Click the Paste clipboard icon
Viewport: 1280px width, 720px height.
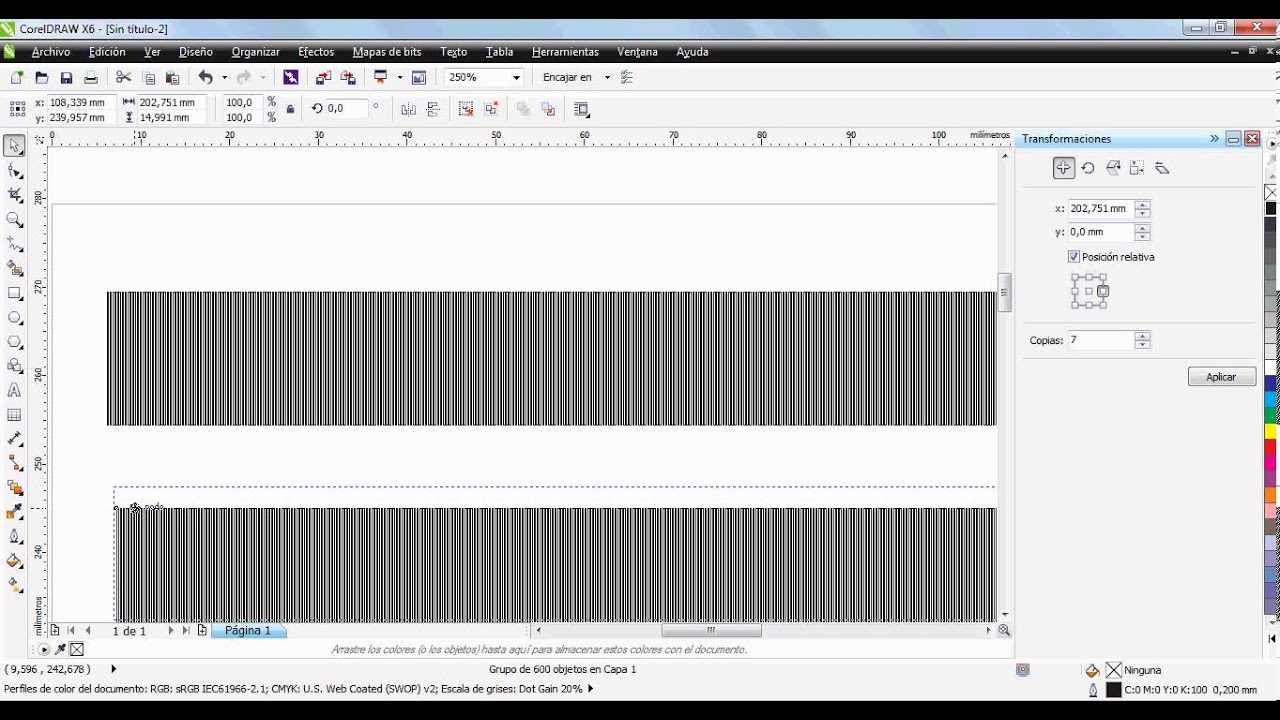[173, 77]
